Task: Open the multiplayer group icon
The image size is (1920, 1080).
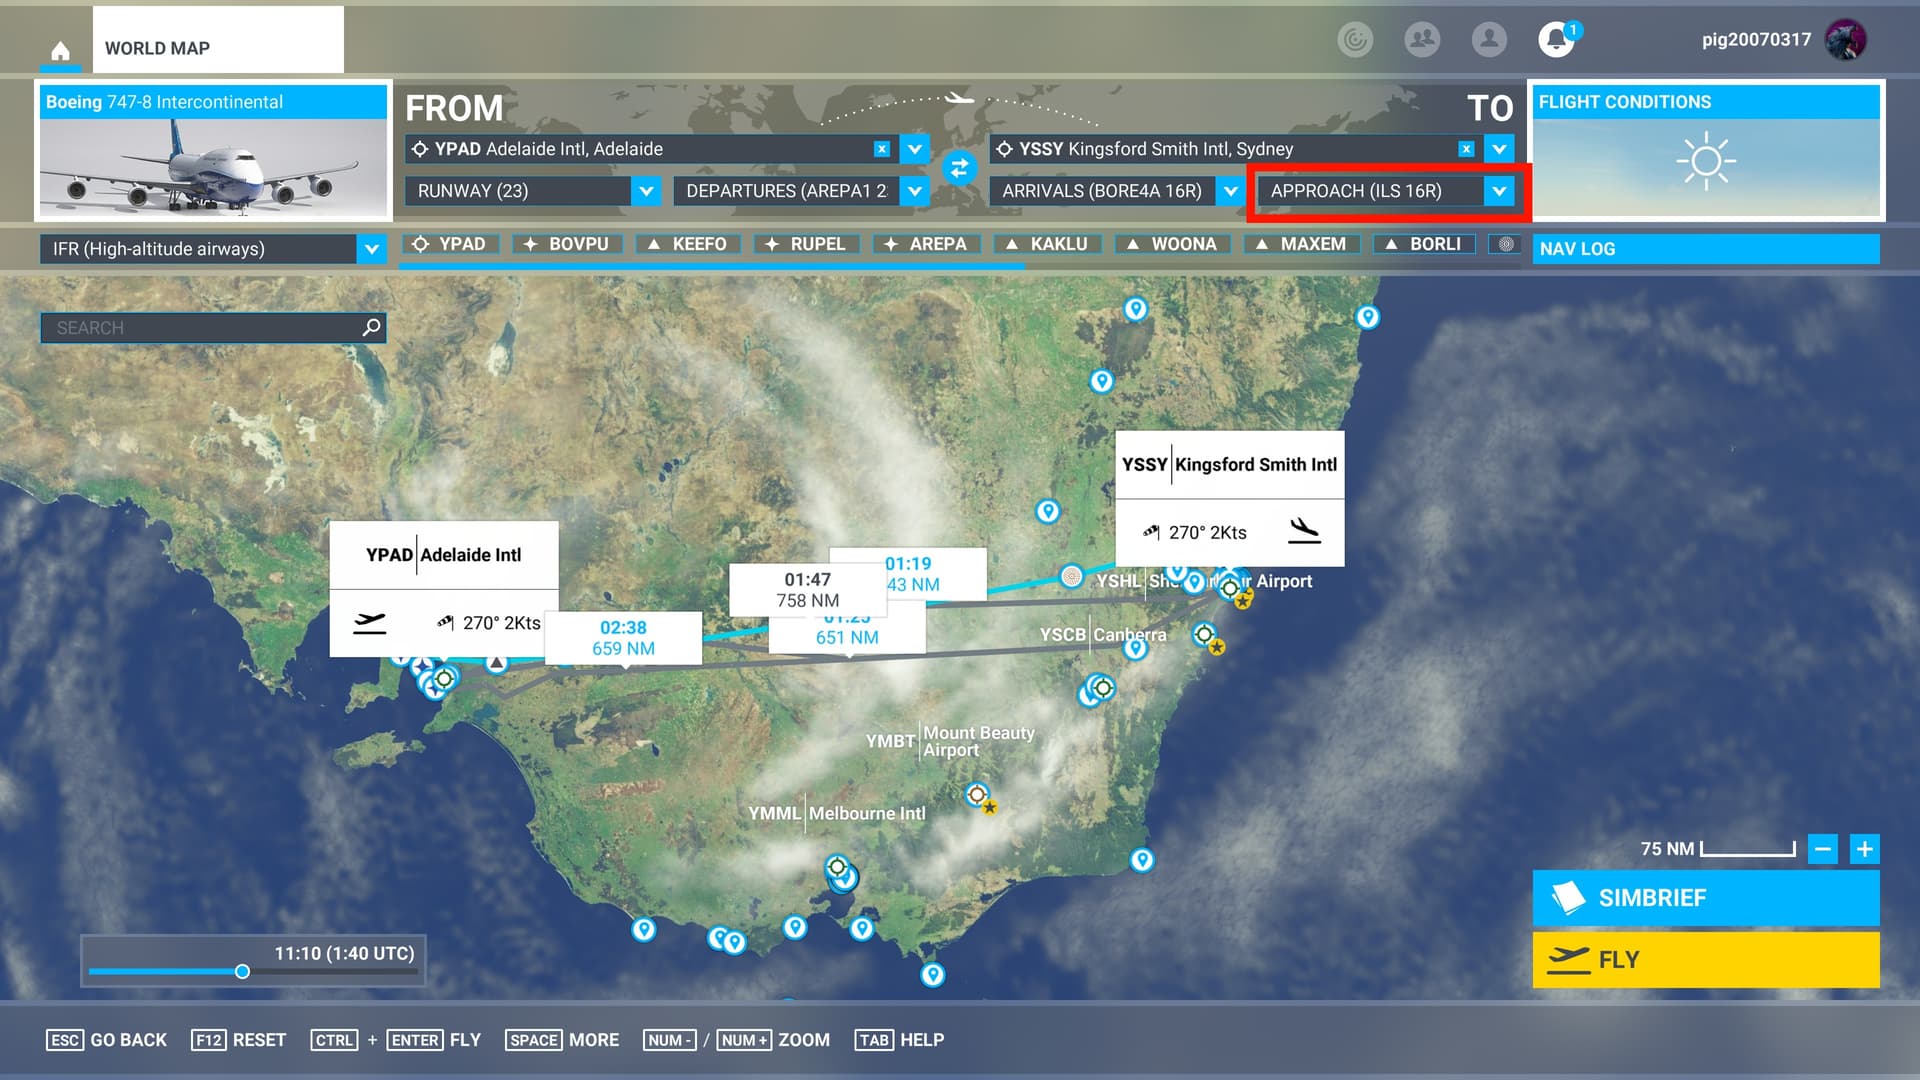Action: pyautogui.click(x=1421, y=40)
